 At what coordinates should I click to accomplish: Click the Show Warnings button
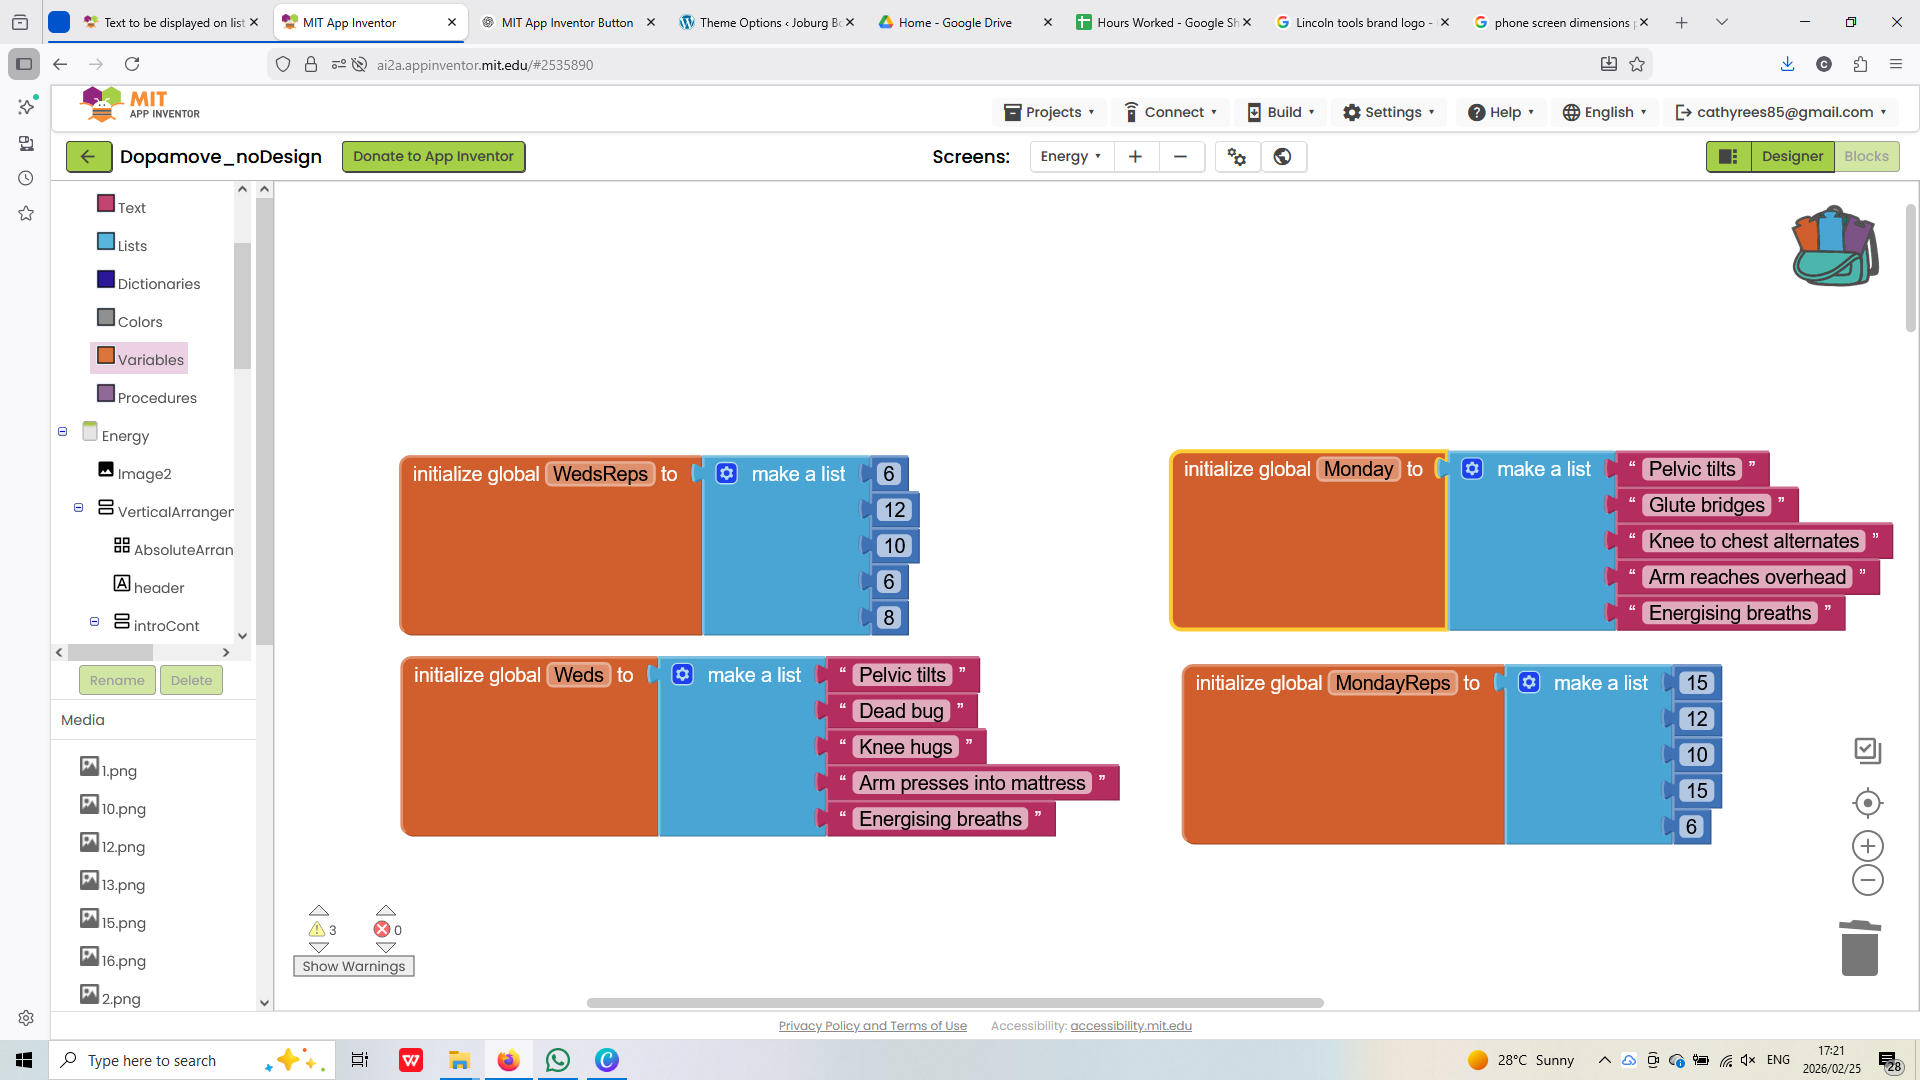point(353,966)
